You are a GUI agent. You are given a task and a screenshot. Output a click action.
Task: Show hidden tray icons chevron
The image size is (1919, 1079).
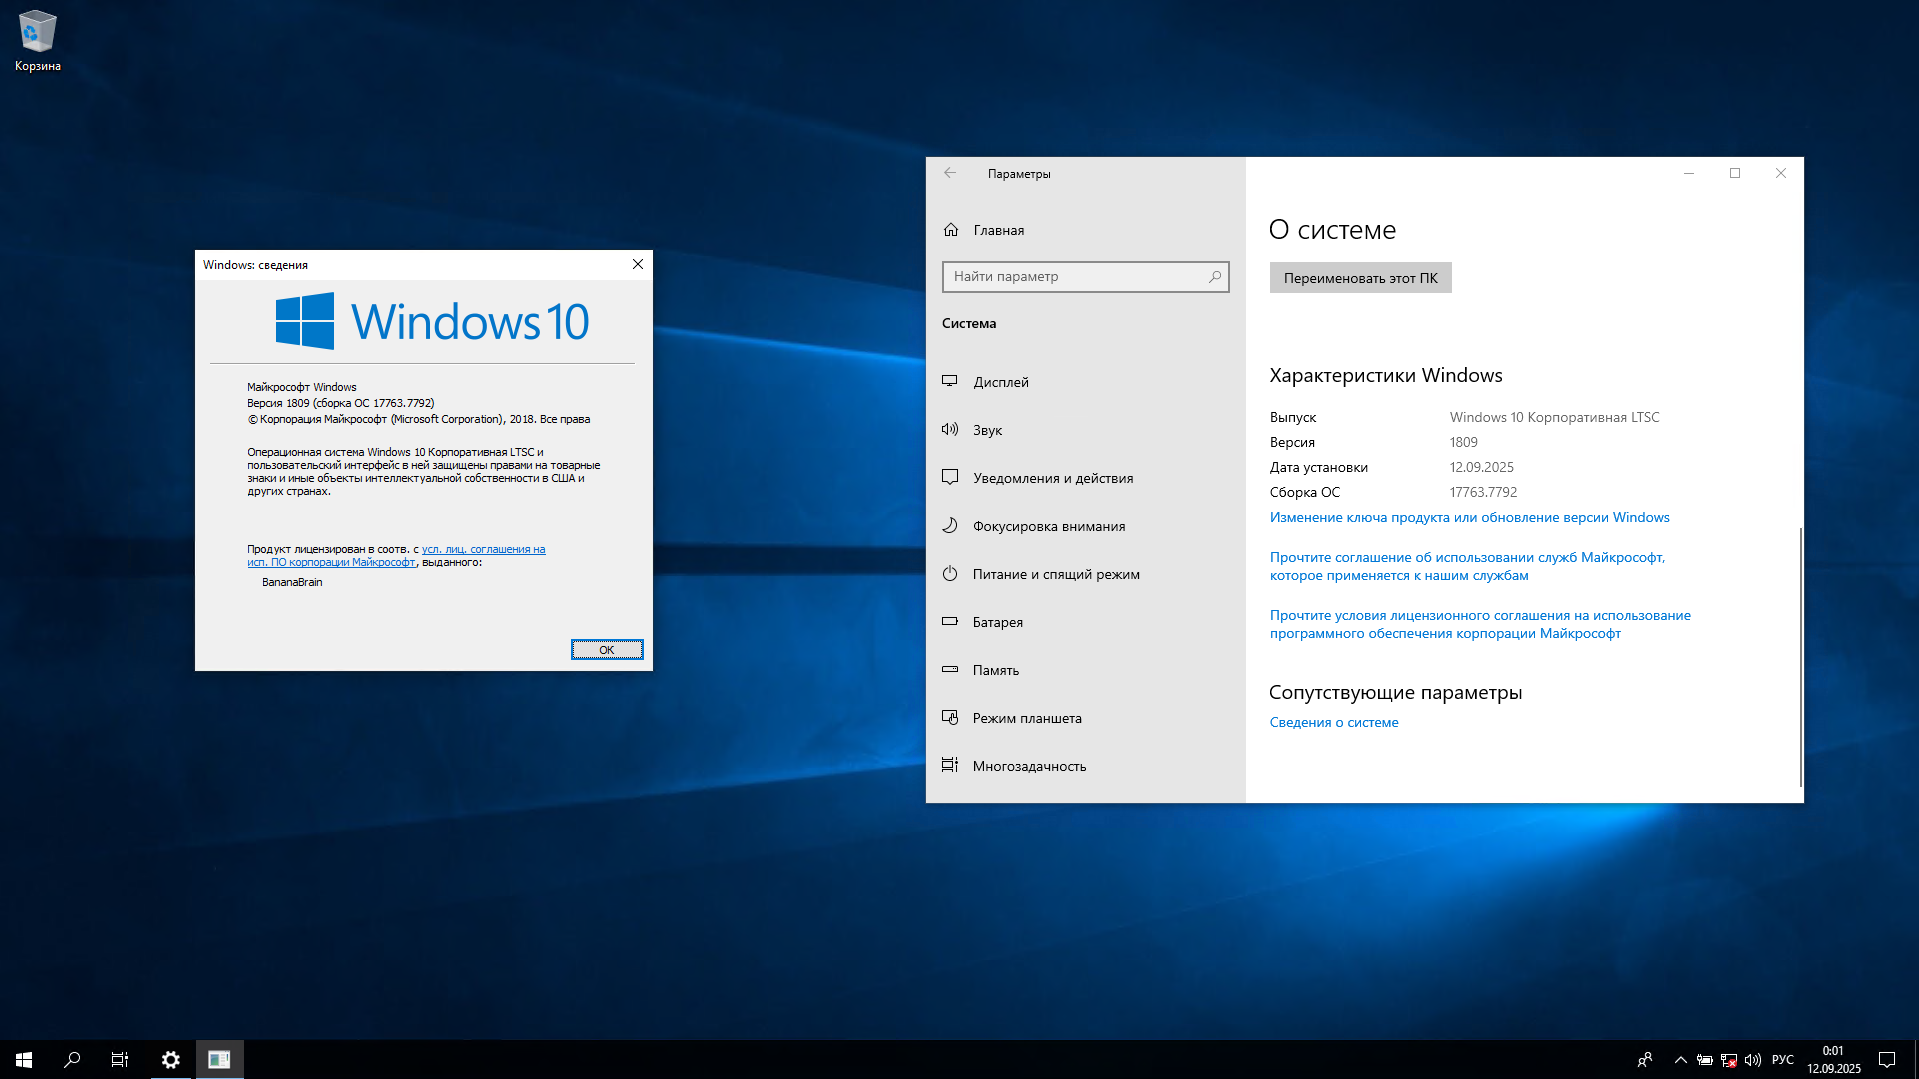click(x=1681, y=1060)
